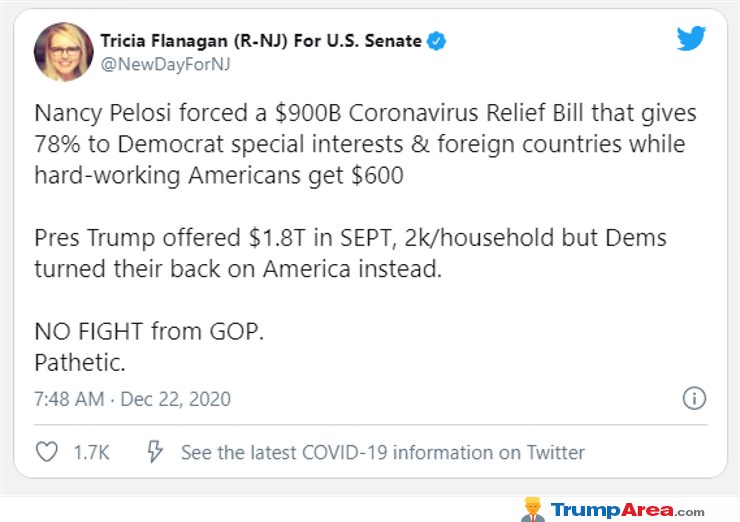Image resolution: width=740 pixels, height=522 pixels.
Task: Open the 7:48 AM · Dec 22, 2020 timestamp
Action: coord(133,399)
